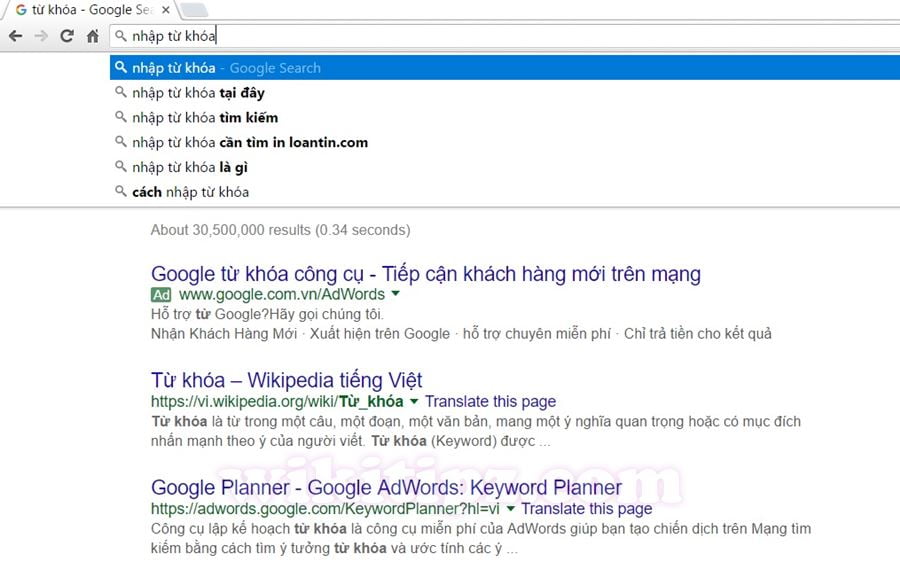Expand dropdown arrow beside the Wikipedia URL
This screenshot has height=569, width=900.
click(x=414, y=401)
